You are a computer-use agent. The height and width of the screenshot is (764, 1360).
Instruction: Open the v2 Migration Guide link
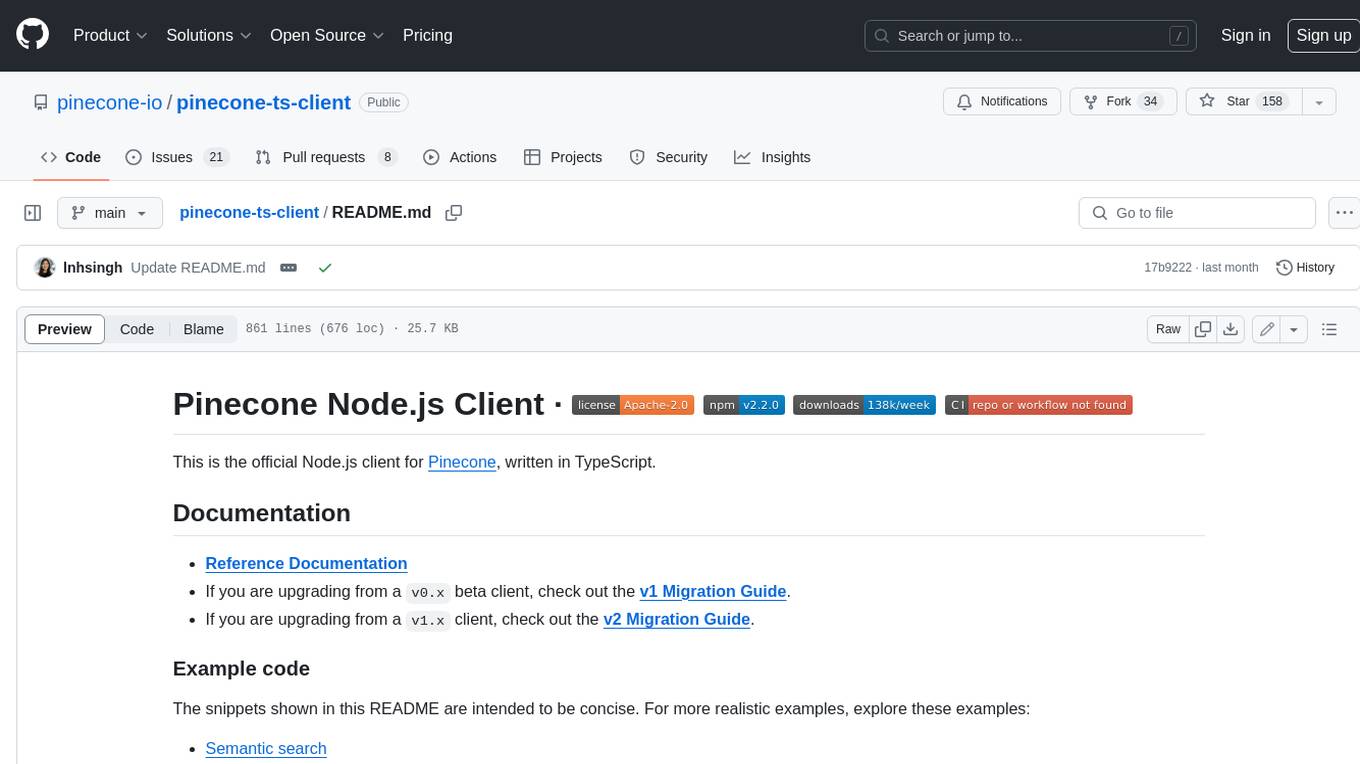(677, 619)
